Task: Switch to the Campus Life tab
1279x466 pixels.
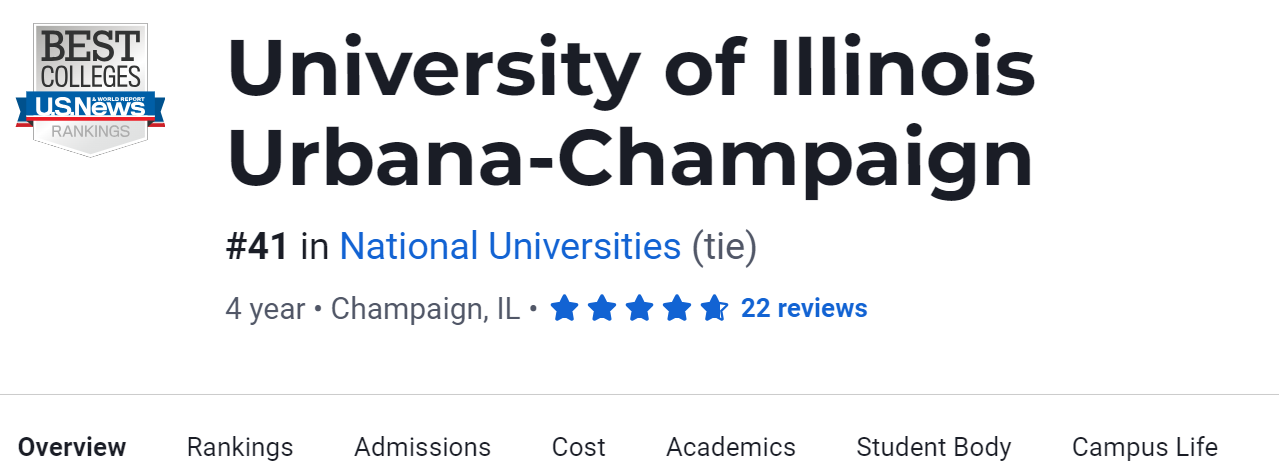Action: 1144,446
